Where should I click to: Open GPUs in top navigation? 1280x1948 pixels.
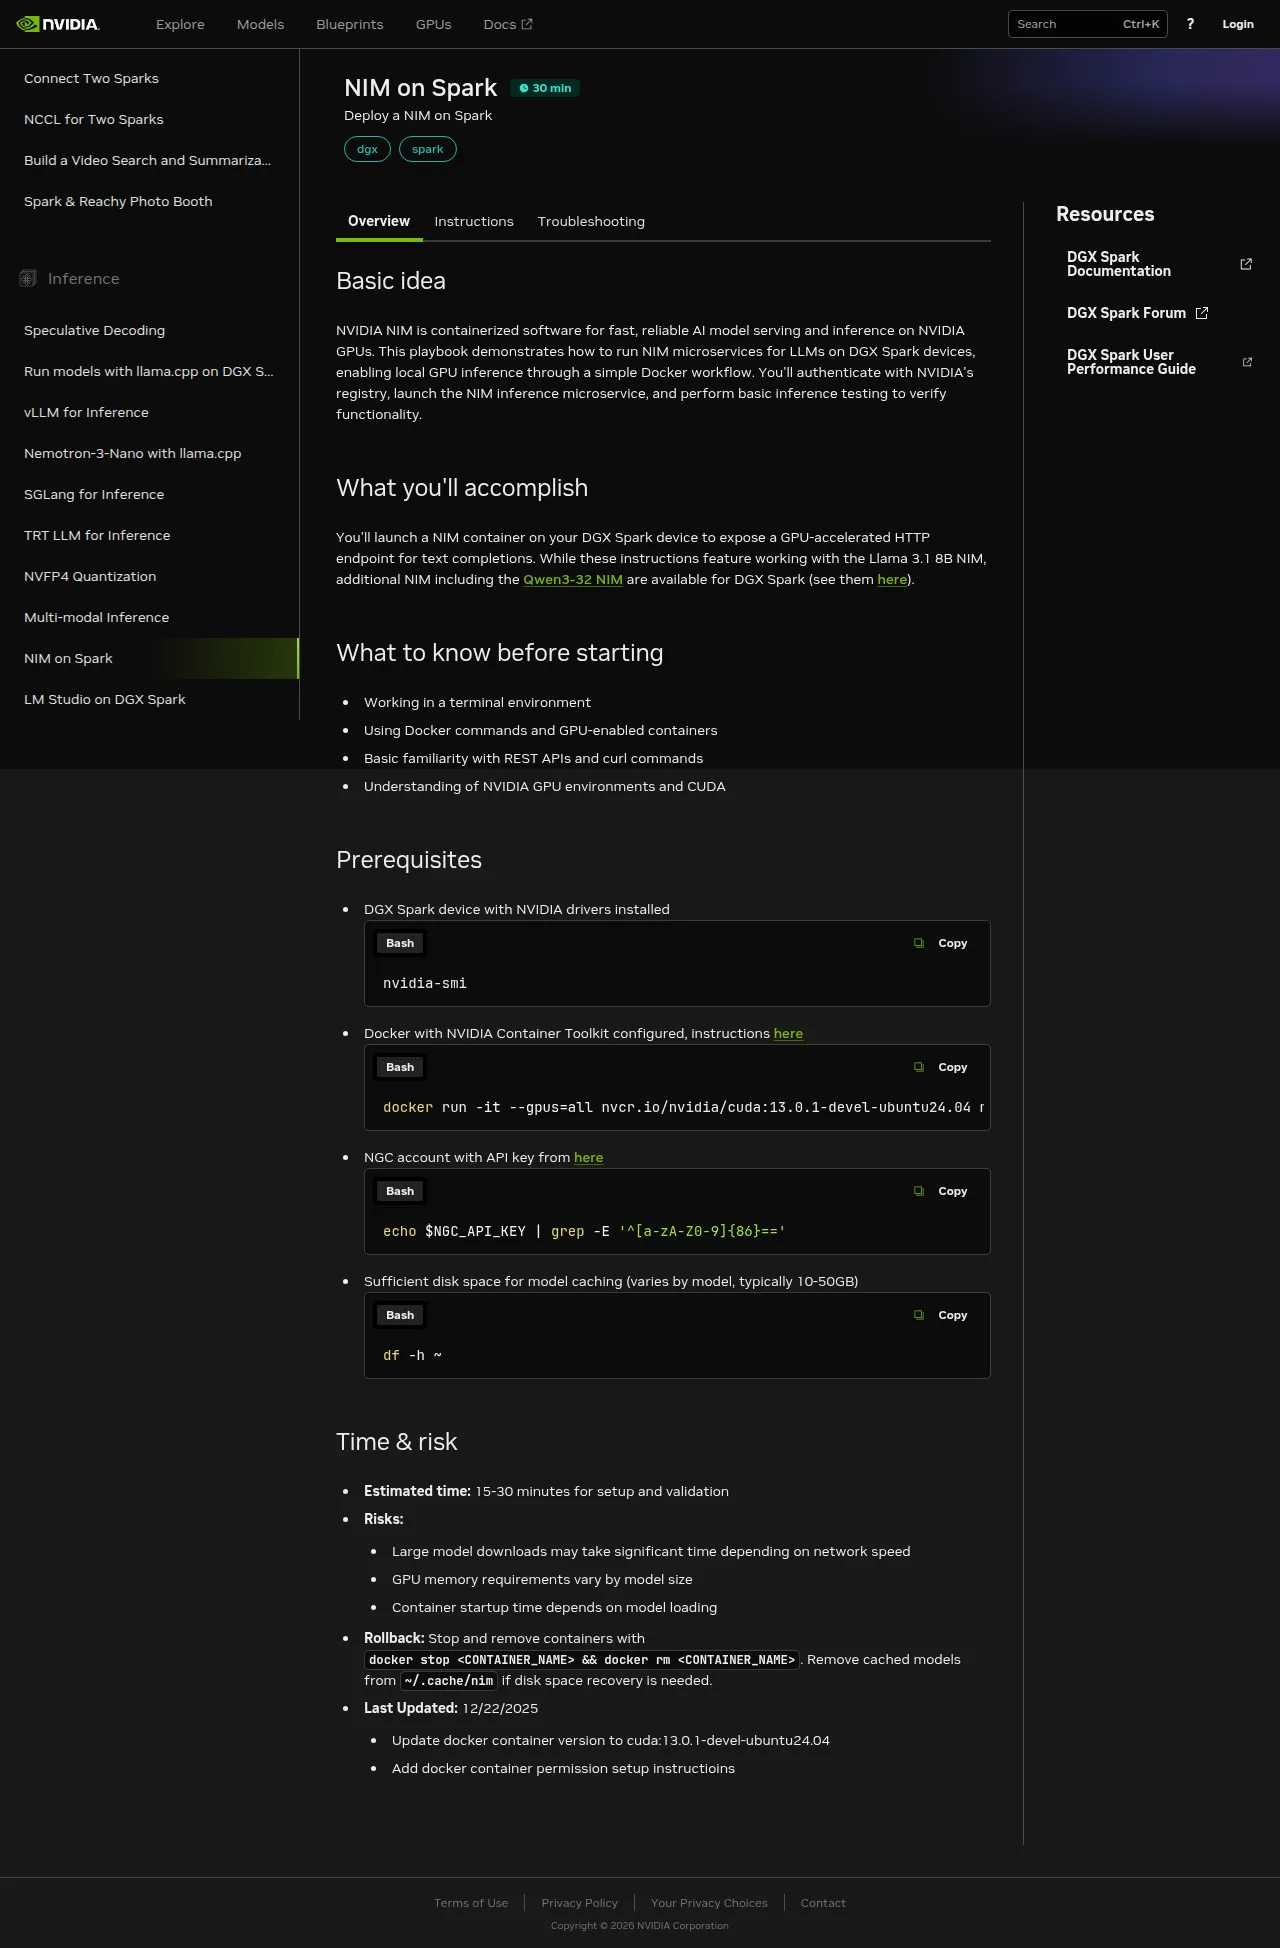pyautogui.click(x=434, y=24)
